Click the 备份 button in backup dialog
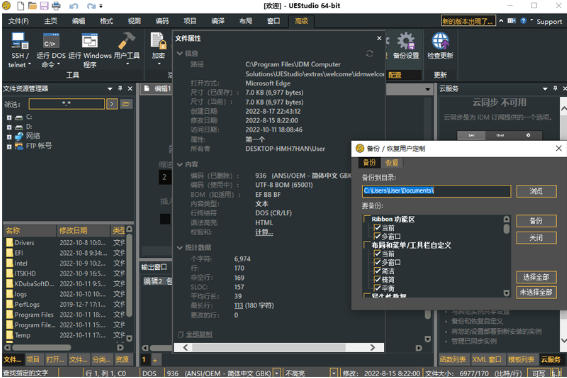The width and height of the screenshot is (567, 378). (x=536, y=221)
